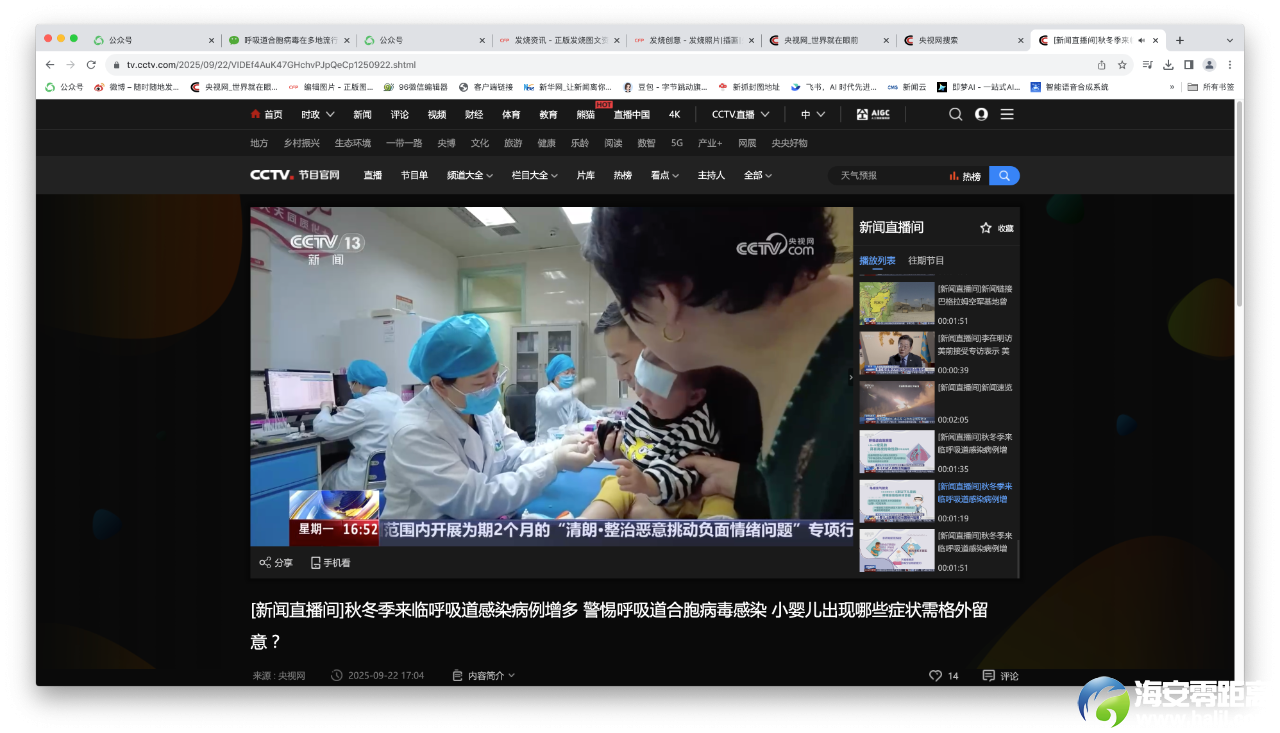Expand the 内容简介 description section
Screen dimensions: 1280x733
coord(483,676)
